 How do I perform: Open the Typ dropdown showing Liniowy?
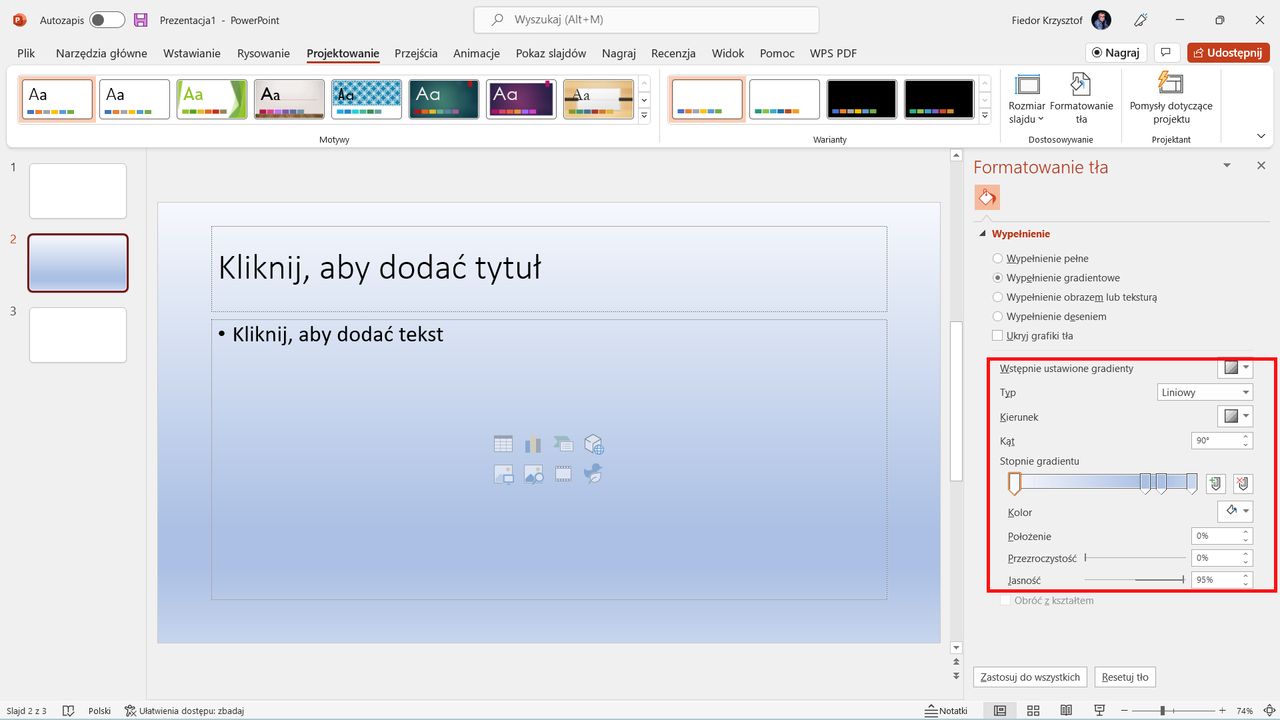tap(1204, 392)
